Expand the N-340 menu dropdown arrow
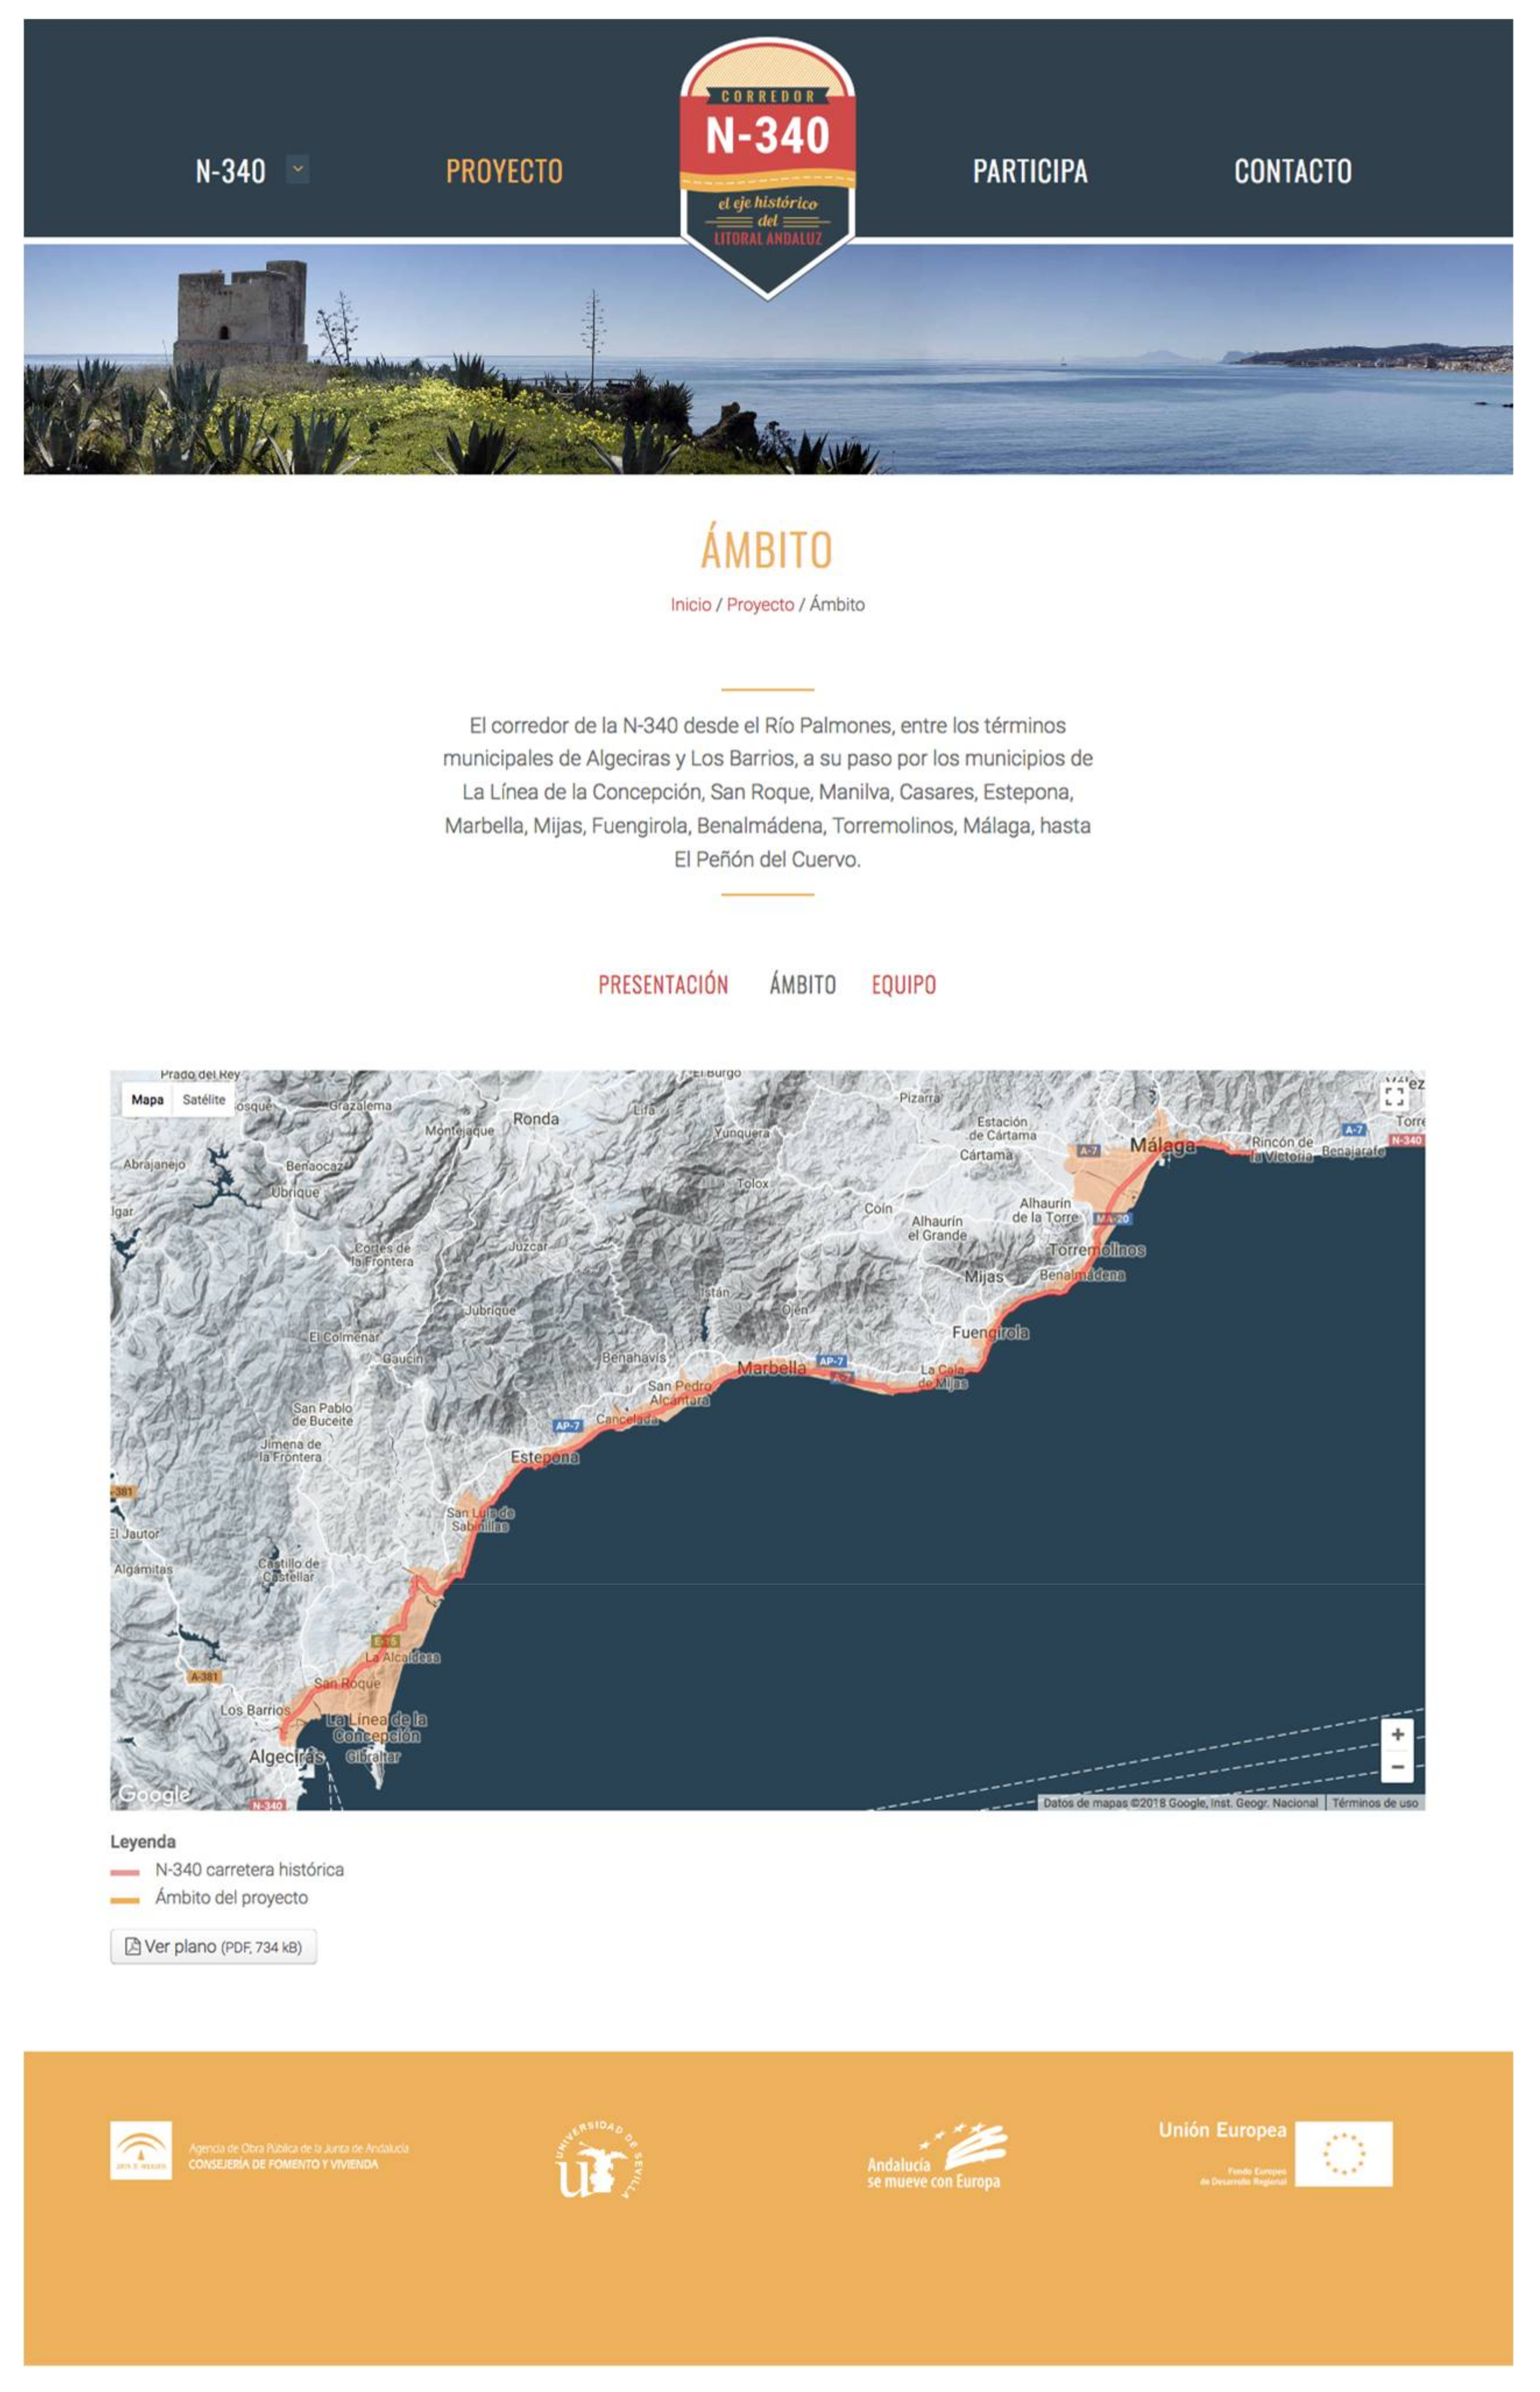This screenshot has width=1540, height=2392. (297, 169)
